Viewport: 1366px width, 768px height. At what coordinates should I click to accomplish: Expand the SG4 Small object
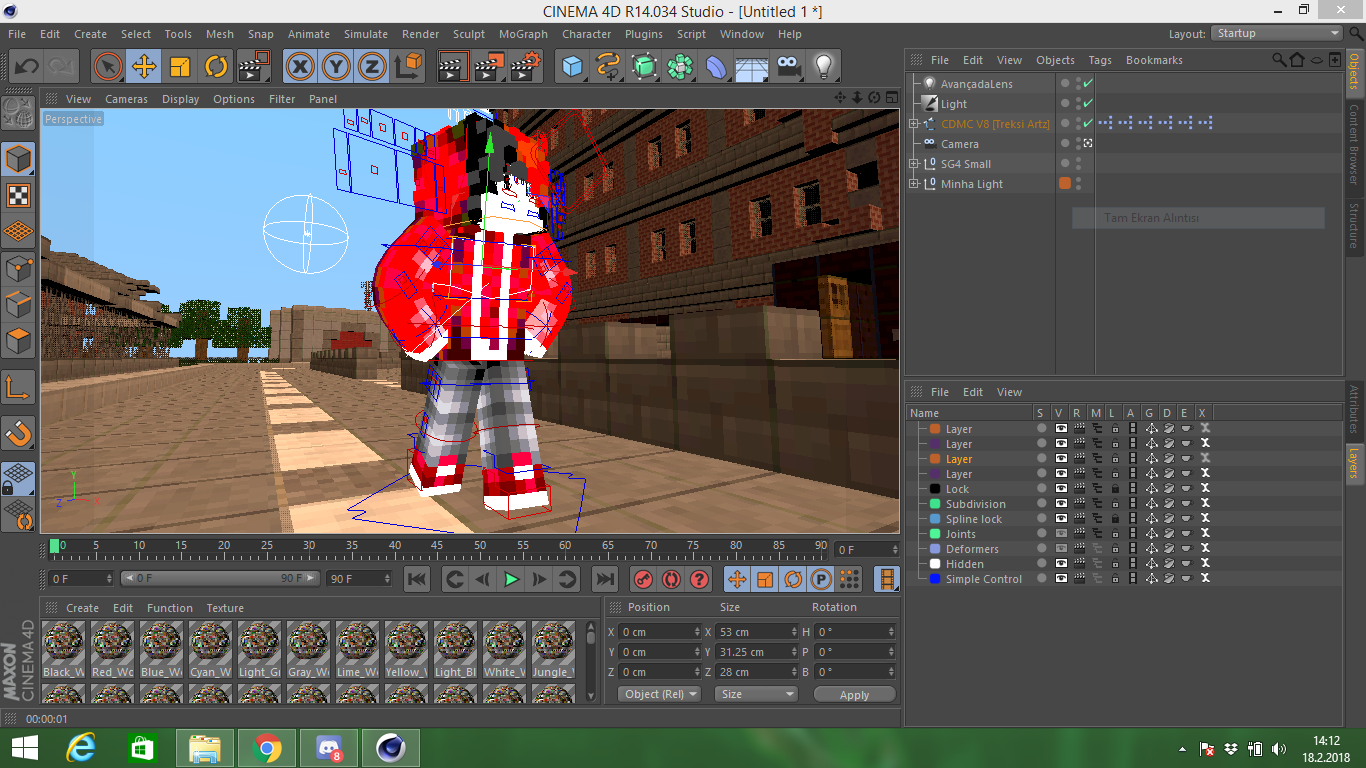(913, 164)
